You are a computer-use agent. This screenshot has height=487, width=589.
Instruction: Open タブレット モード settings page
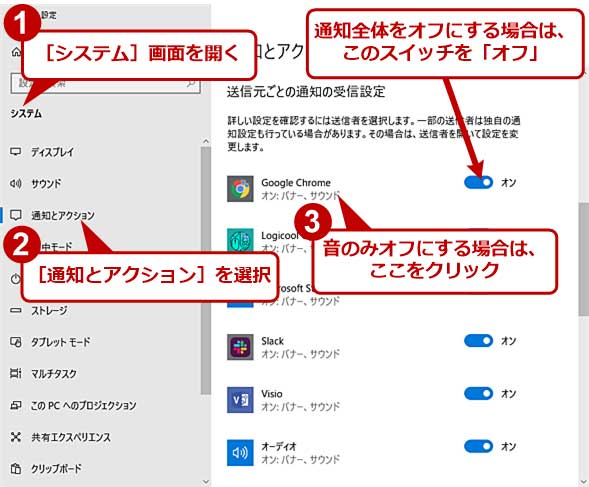pyautogui.click(x=60, y=342)
